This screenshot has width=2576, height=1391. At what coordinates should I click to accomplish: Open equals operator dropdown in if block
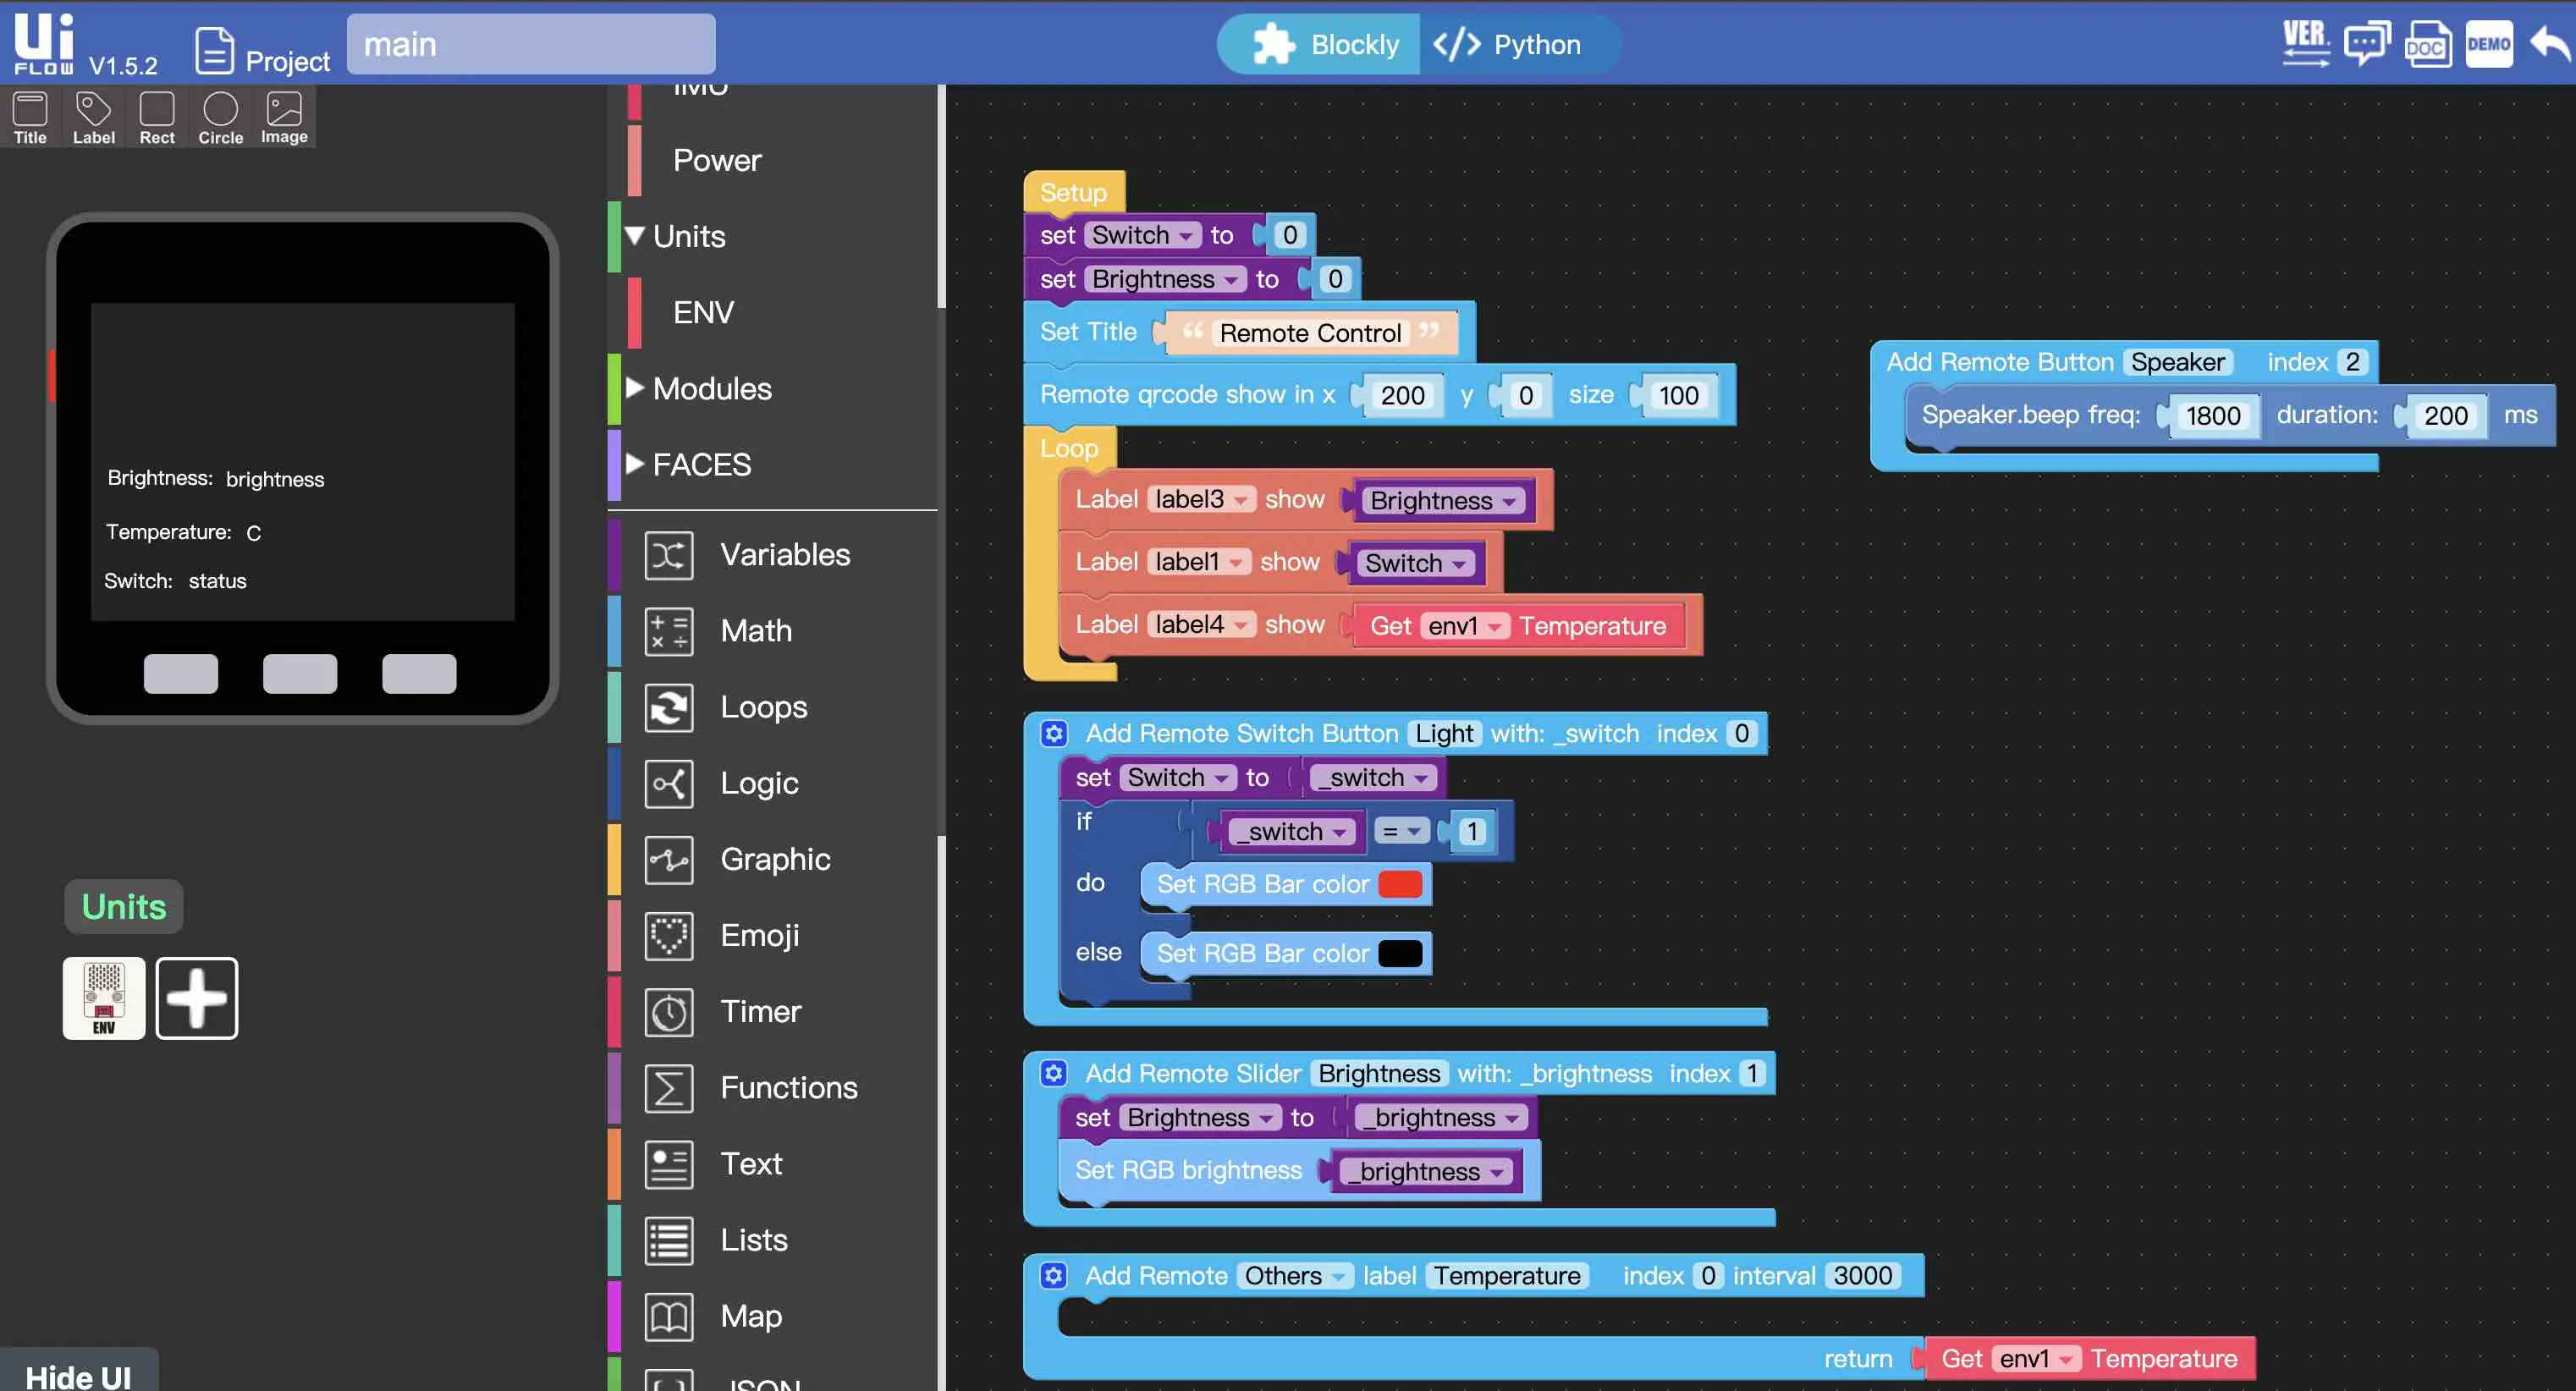pos(1401,831)
